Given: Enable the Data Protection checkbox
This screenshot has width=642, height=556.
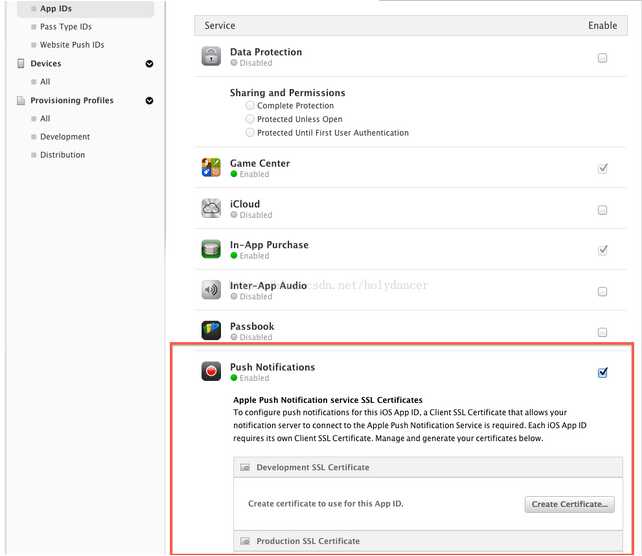Looking at the screenshot, I should pyautogui.click(x=602, y=58).
